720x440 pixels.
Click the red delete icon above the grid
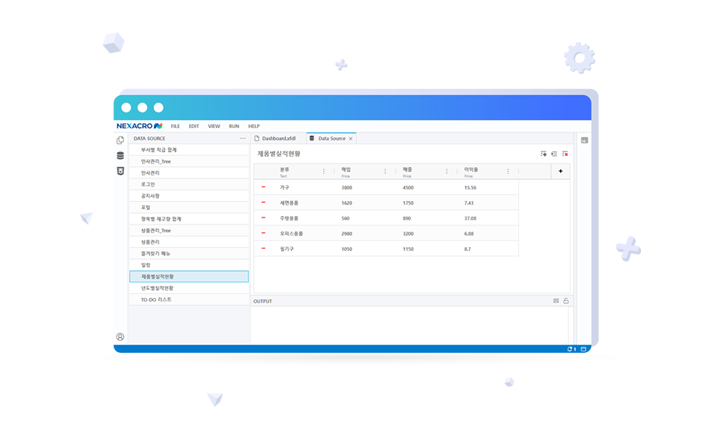[565, 154]
